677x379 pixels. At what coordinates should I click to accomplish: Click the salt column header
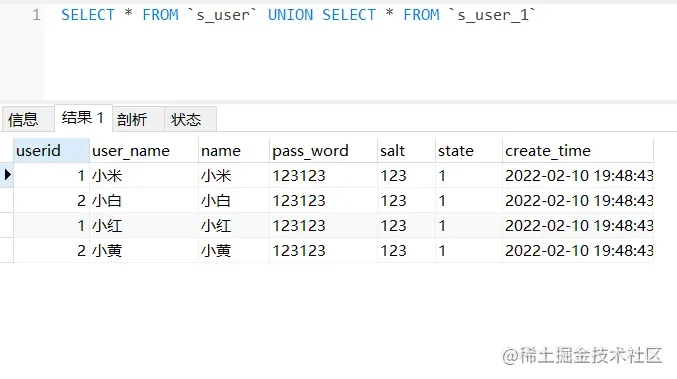tap(406, 151)
